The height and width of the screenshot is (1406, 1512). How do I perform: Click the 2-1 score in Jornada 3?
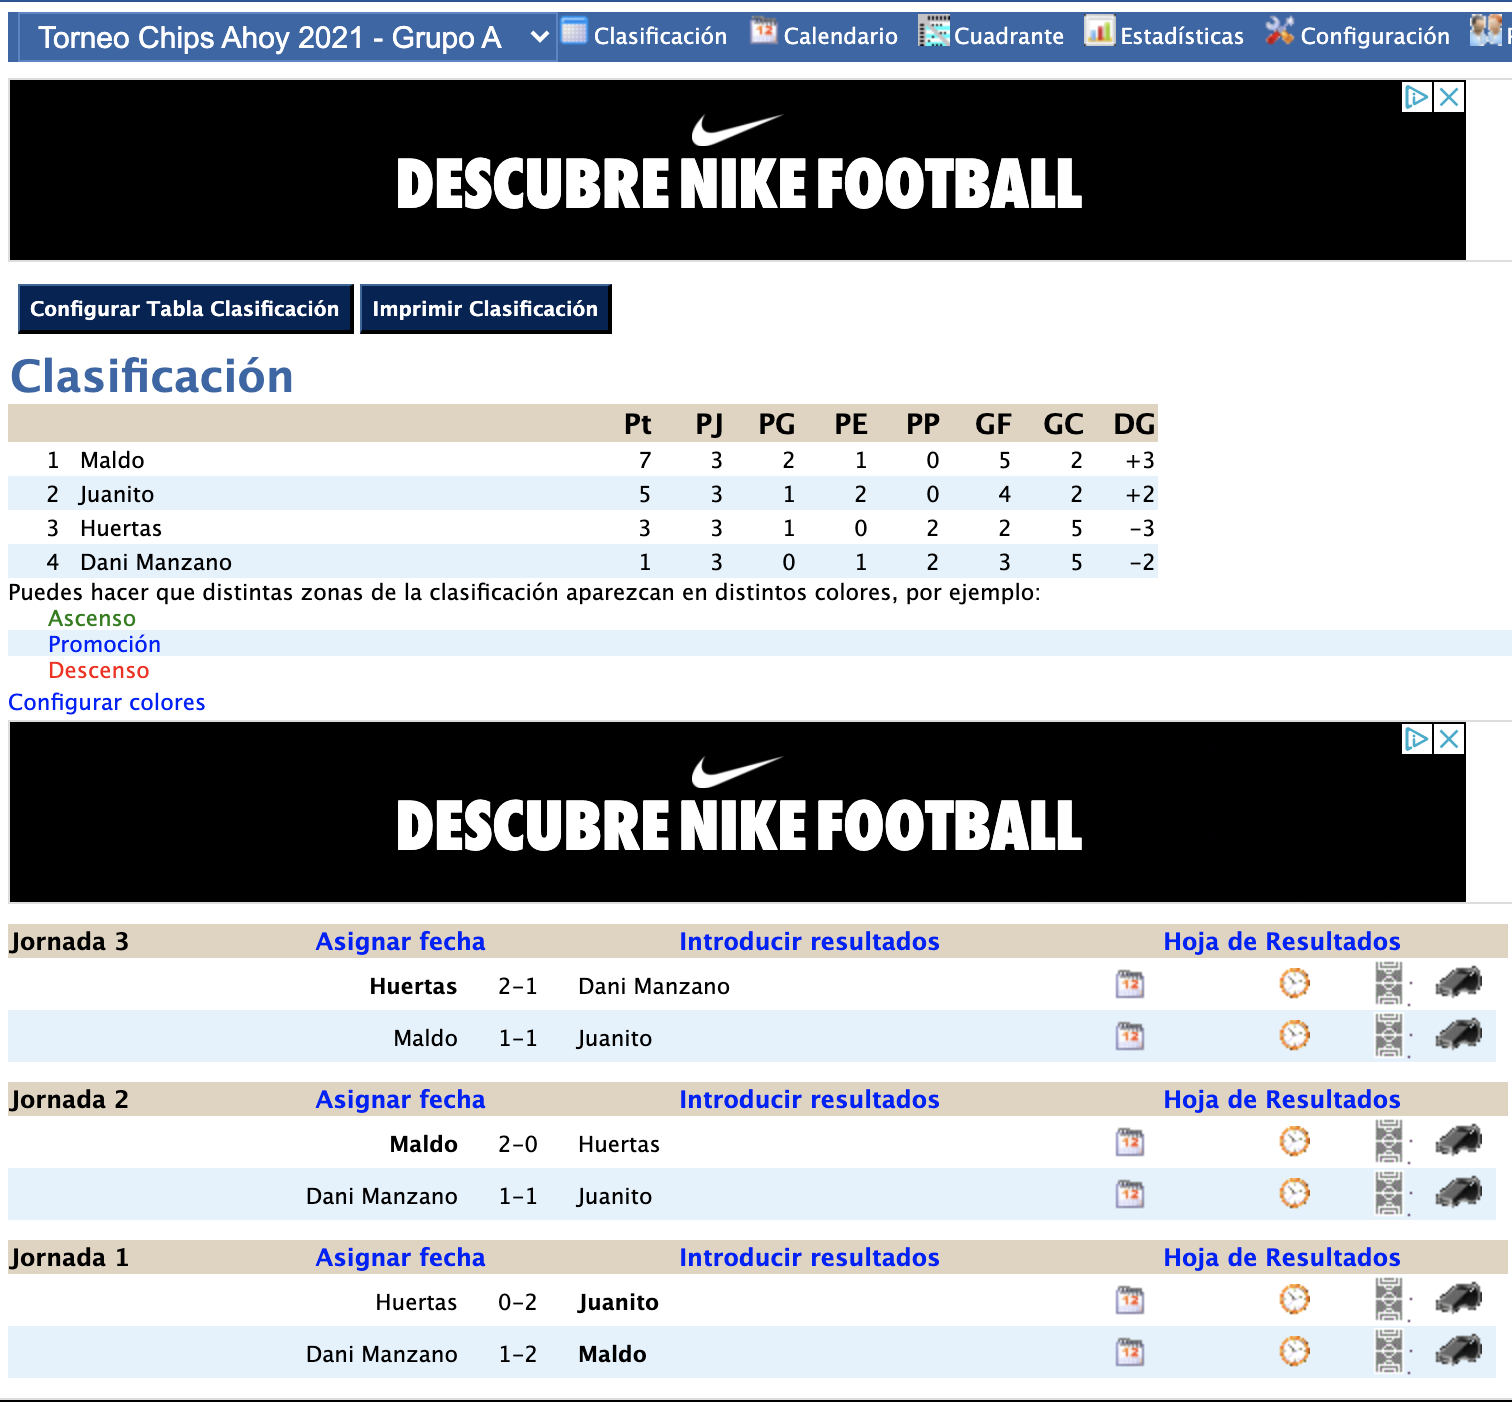click(x=518, y=986)
